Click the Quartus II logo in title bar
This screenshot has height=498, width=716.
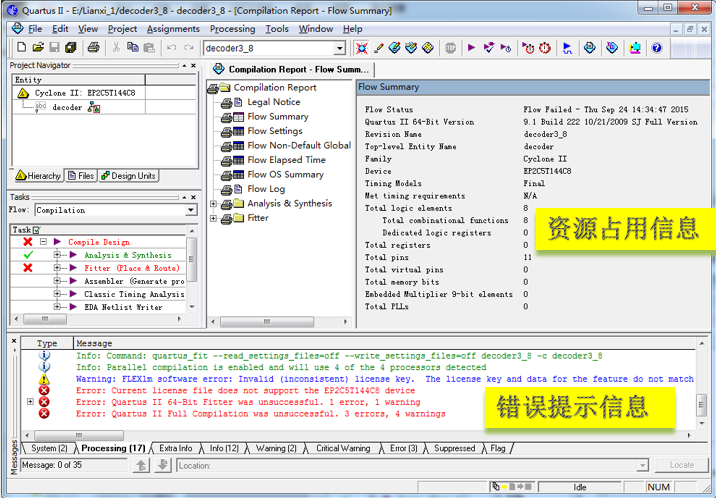(x=13, y=10)
